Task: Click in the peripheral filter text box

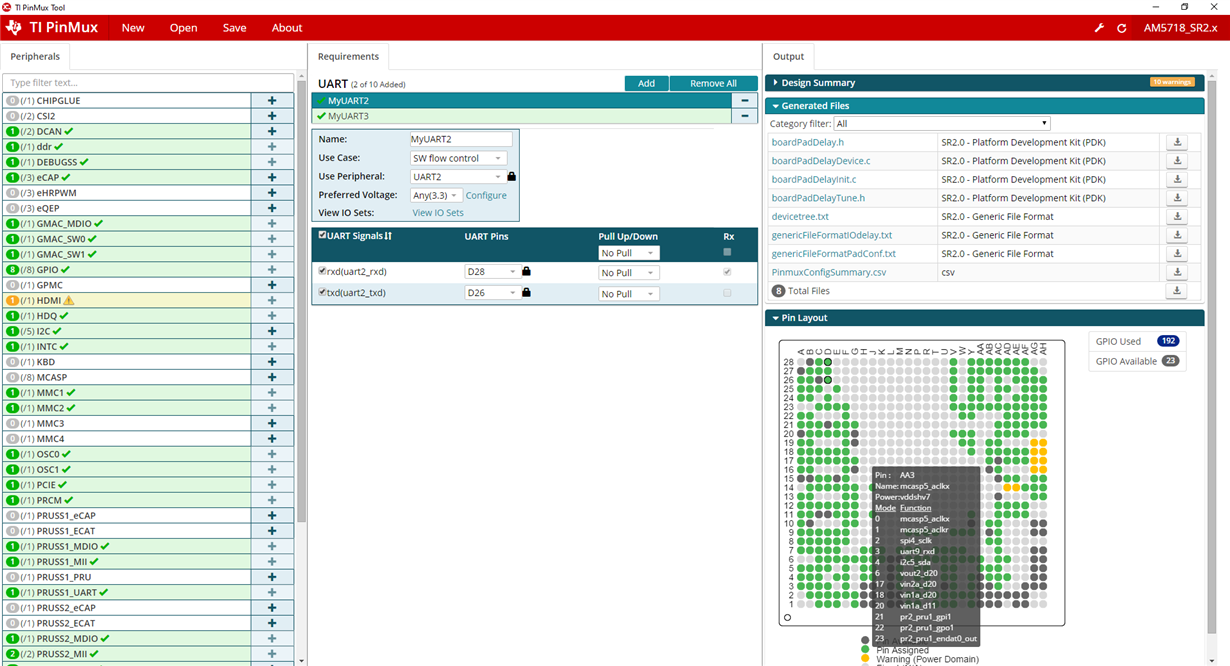Action: point(148,83)
